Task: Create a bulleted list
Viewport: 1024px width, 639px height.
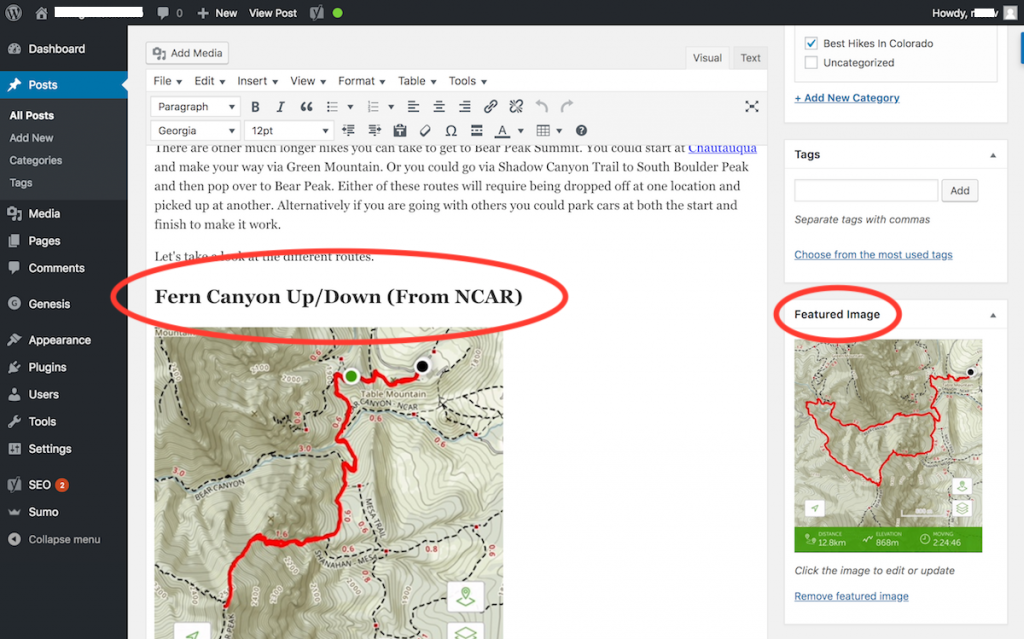Action: (332, 106)
